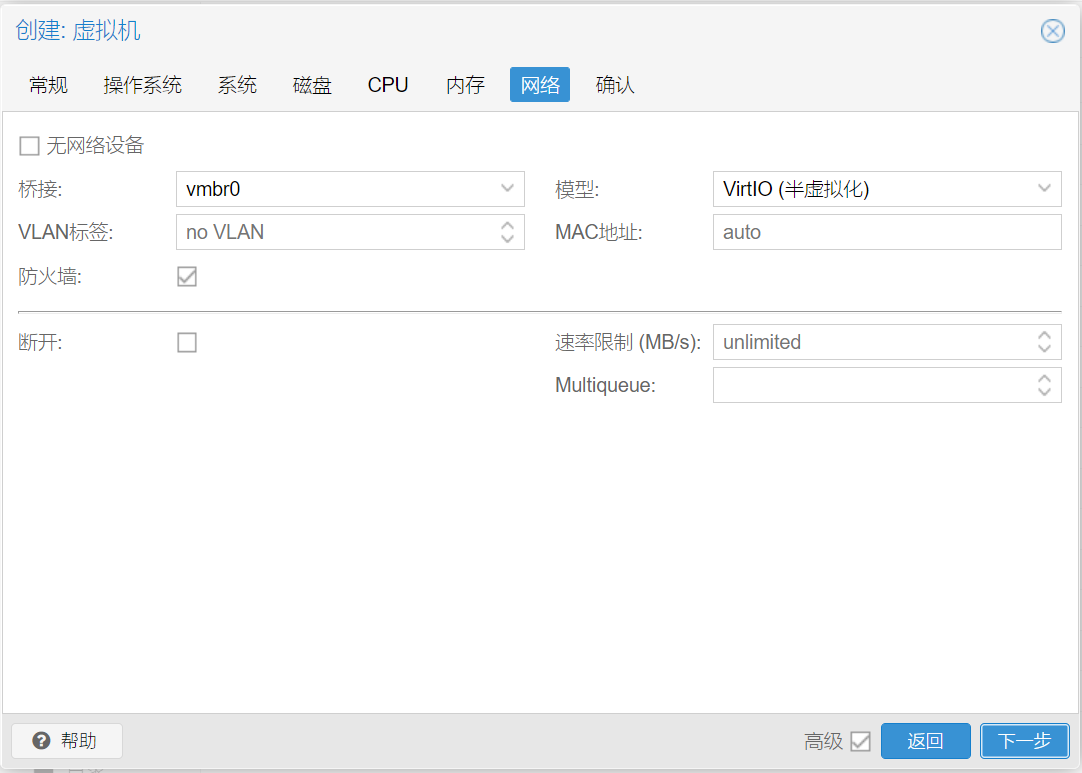This screenshot has width=1082, height=773.
Task: Expand the 模型 VirtIO dropdown arrow
Action: click(x=1044, y=188)
